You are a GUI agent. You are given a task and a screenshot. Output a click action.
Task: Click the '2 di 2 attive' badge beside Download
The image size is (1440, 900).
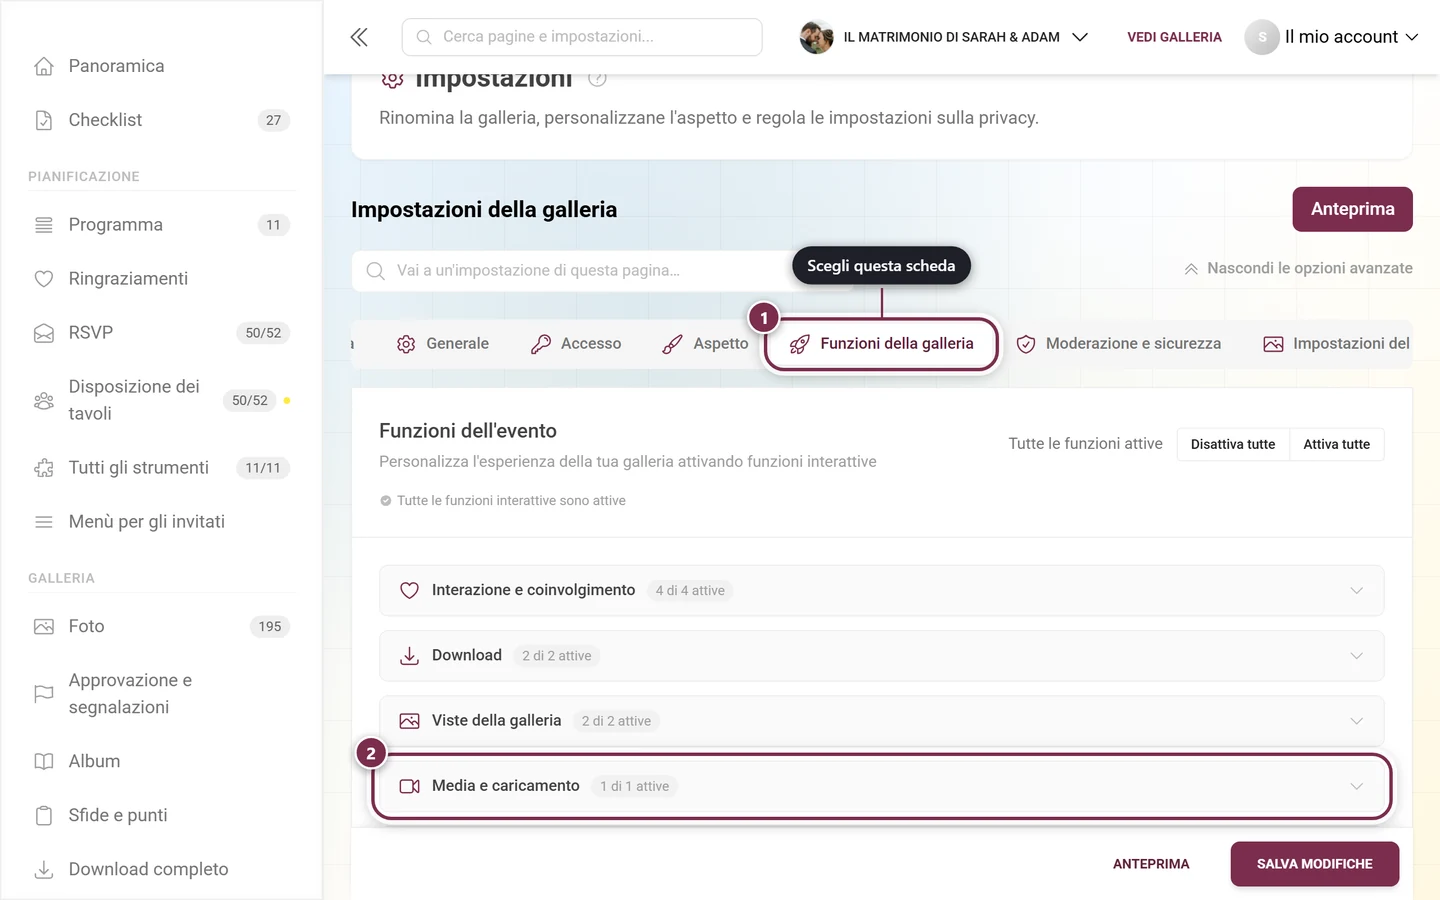557,656
